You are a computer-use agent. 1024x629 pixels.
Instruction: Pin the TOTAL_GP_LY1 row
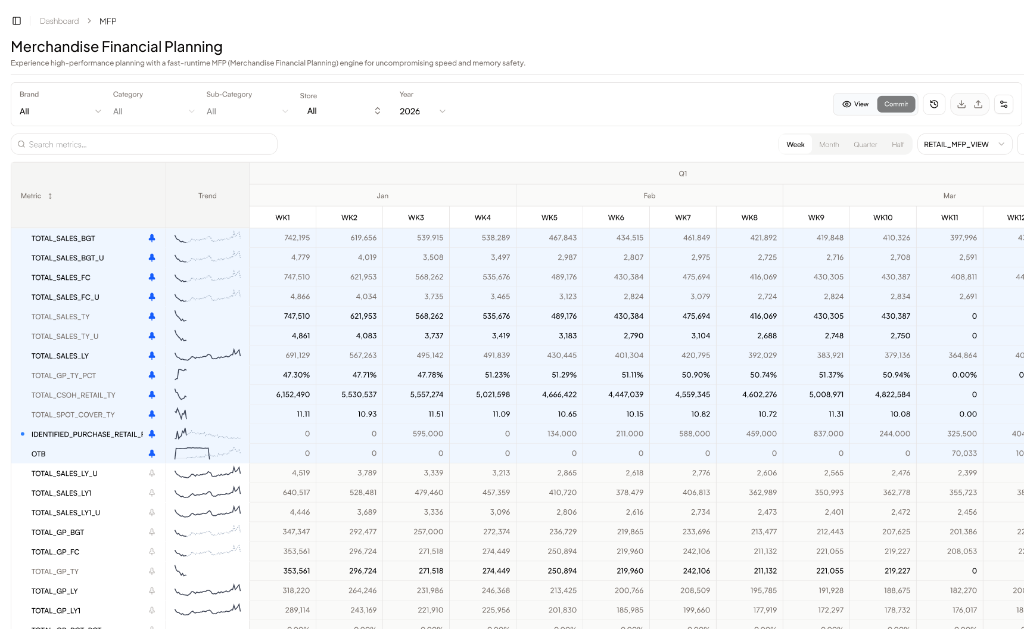click(x=152, y=611)
